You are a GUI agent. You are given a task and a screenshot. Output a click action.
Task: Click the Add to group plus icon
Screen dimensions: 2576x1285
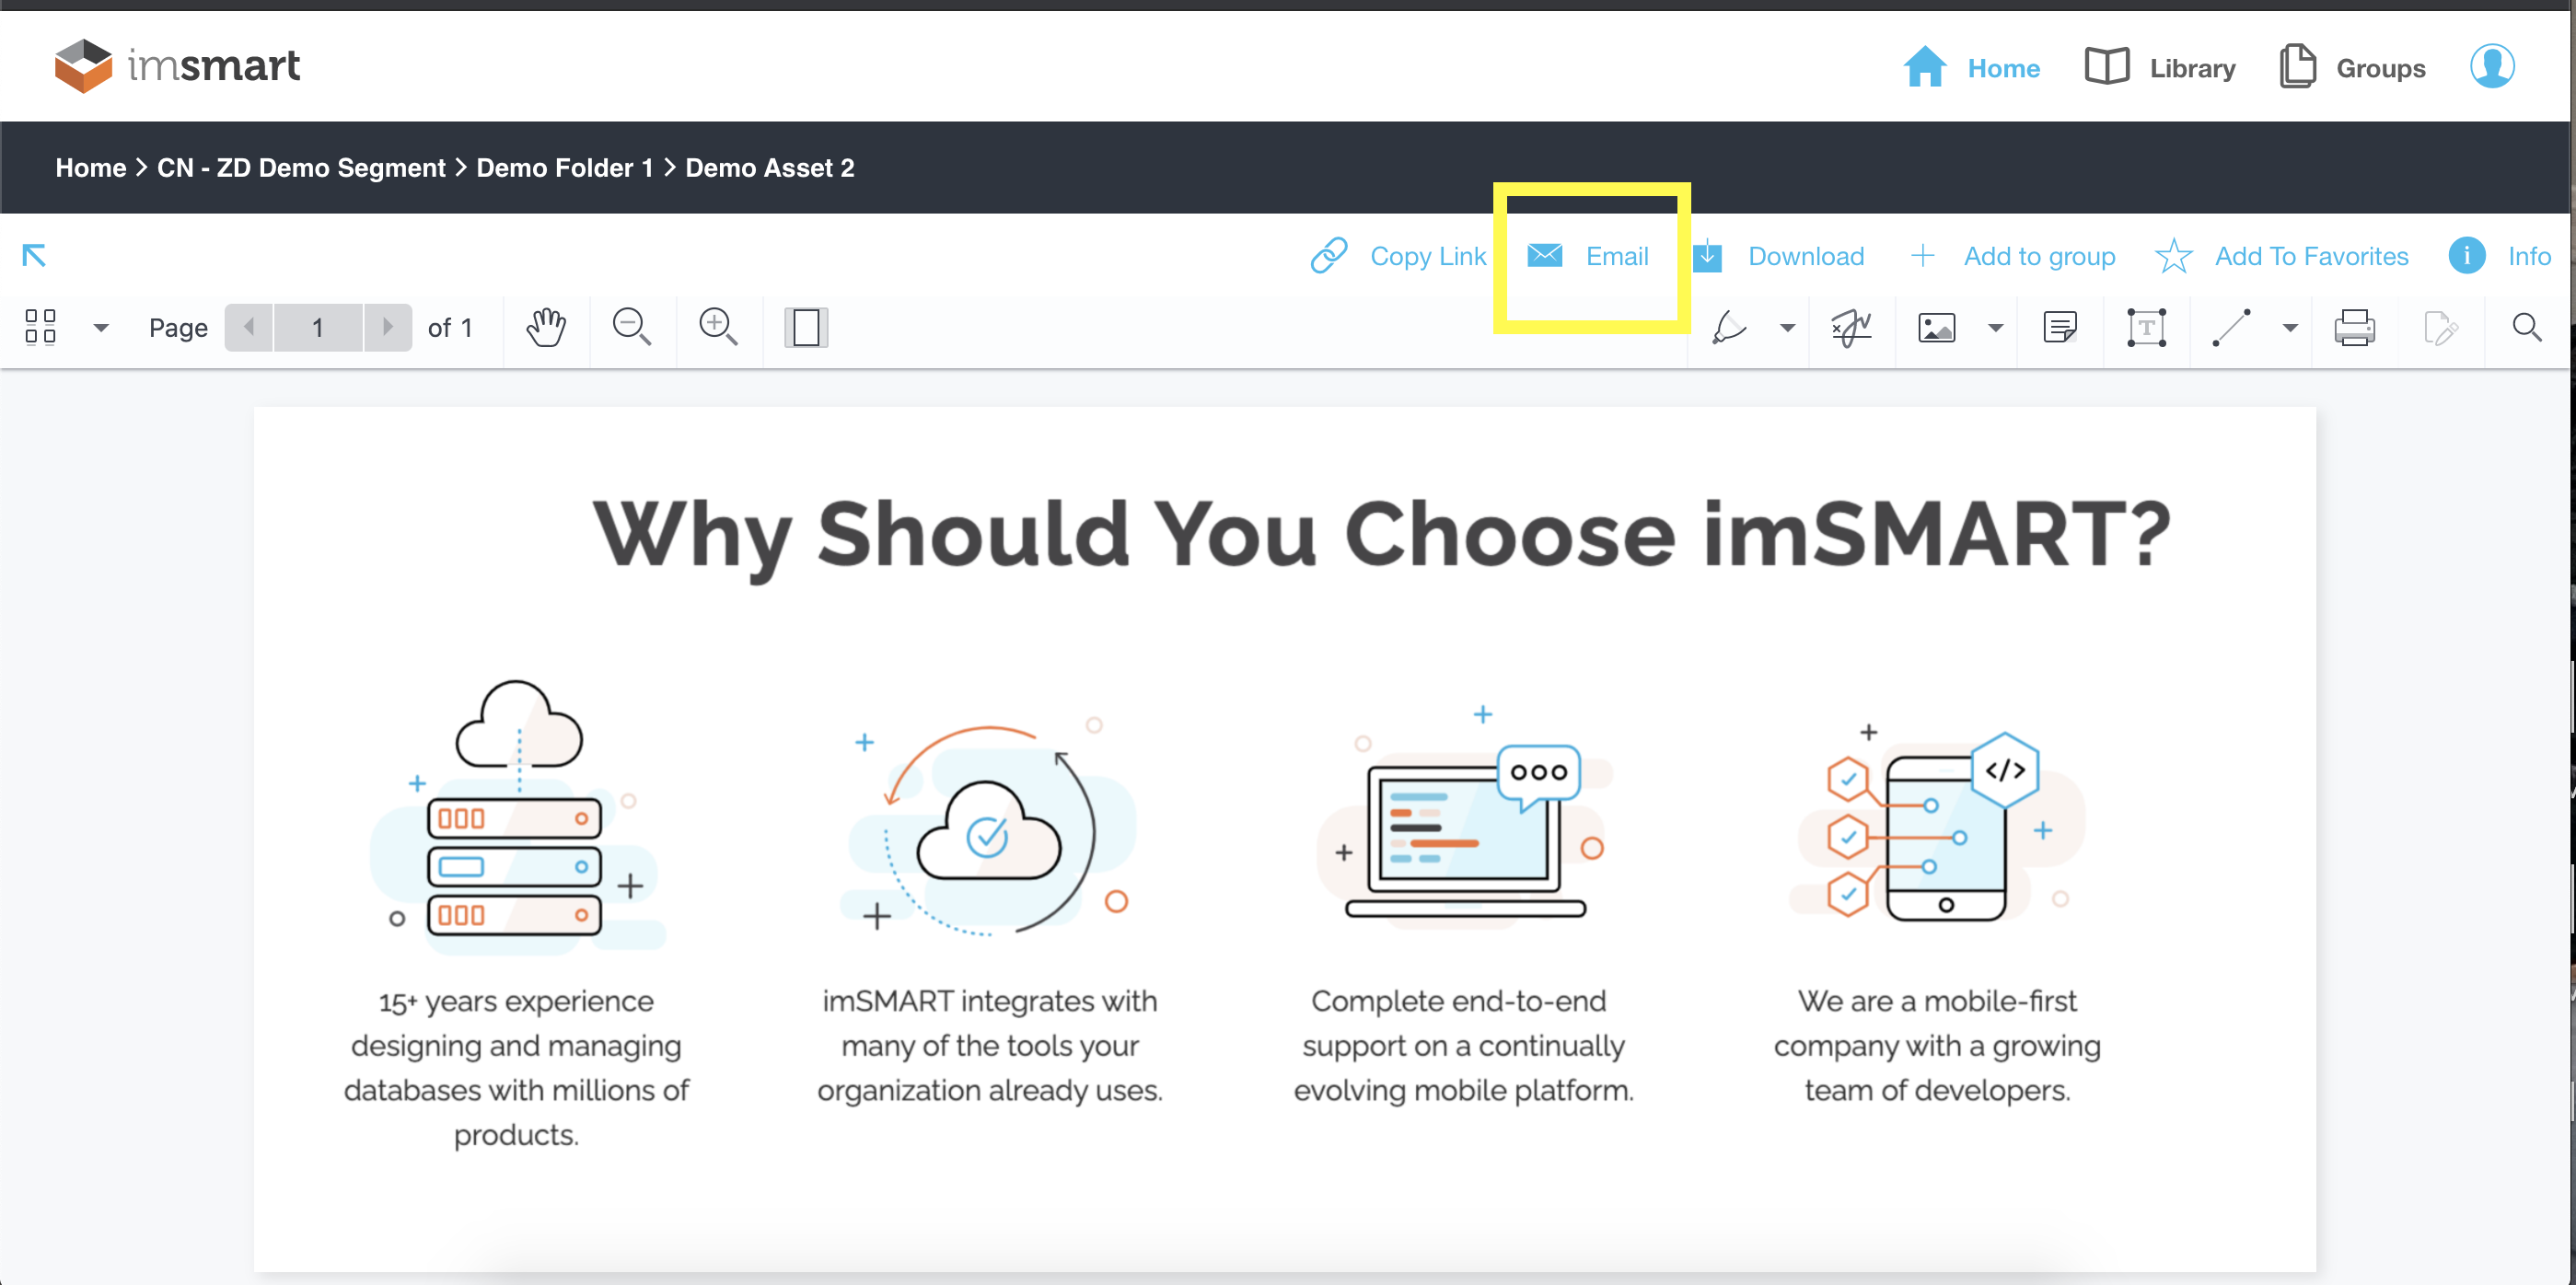[x=1922, y=256]
